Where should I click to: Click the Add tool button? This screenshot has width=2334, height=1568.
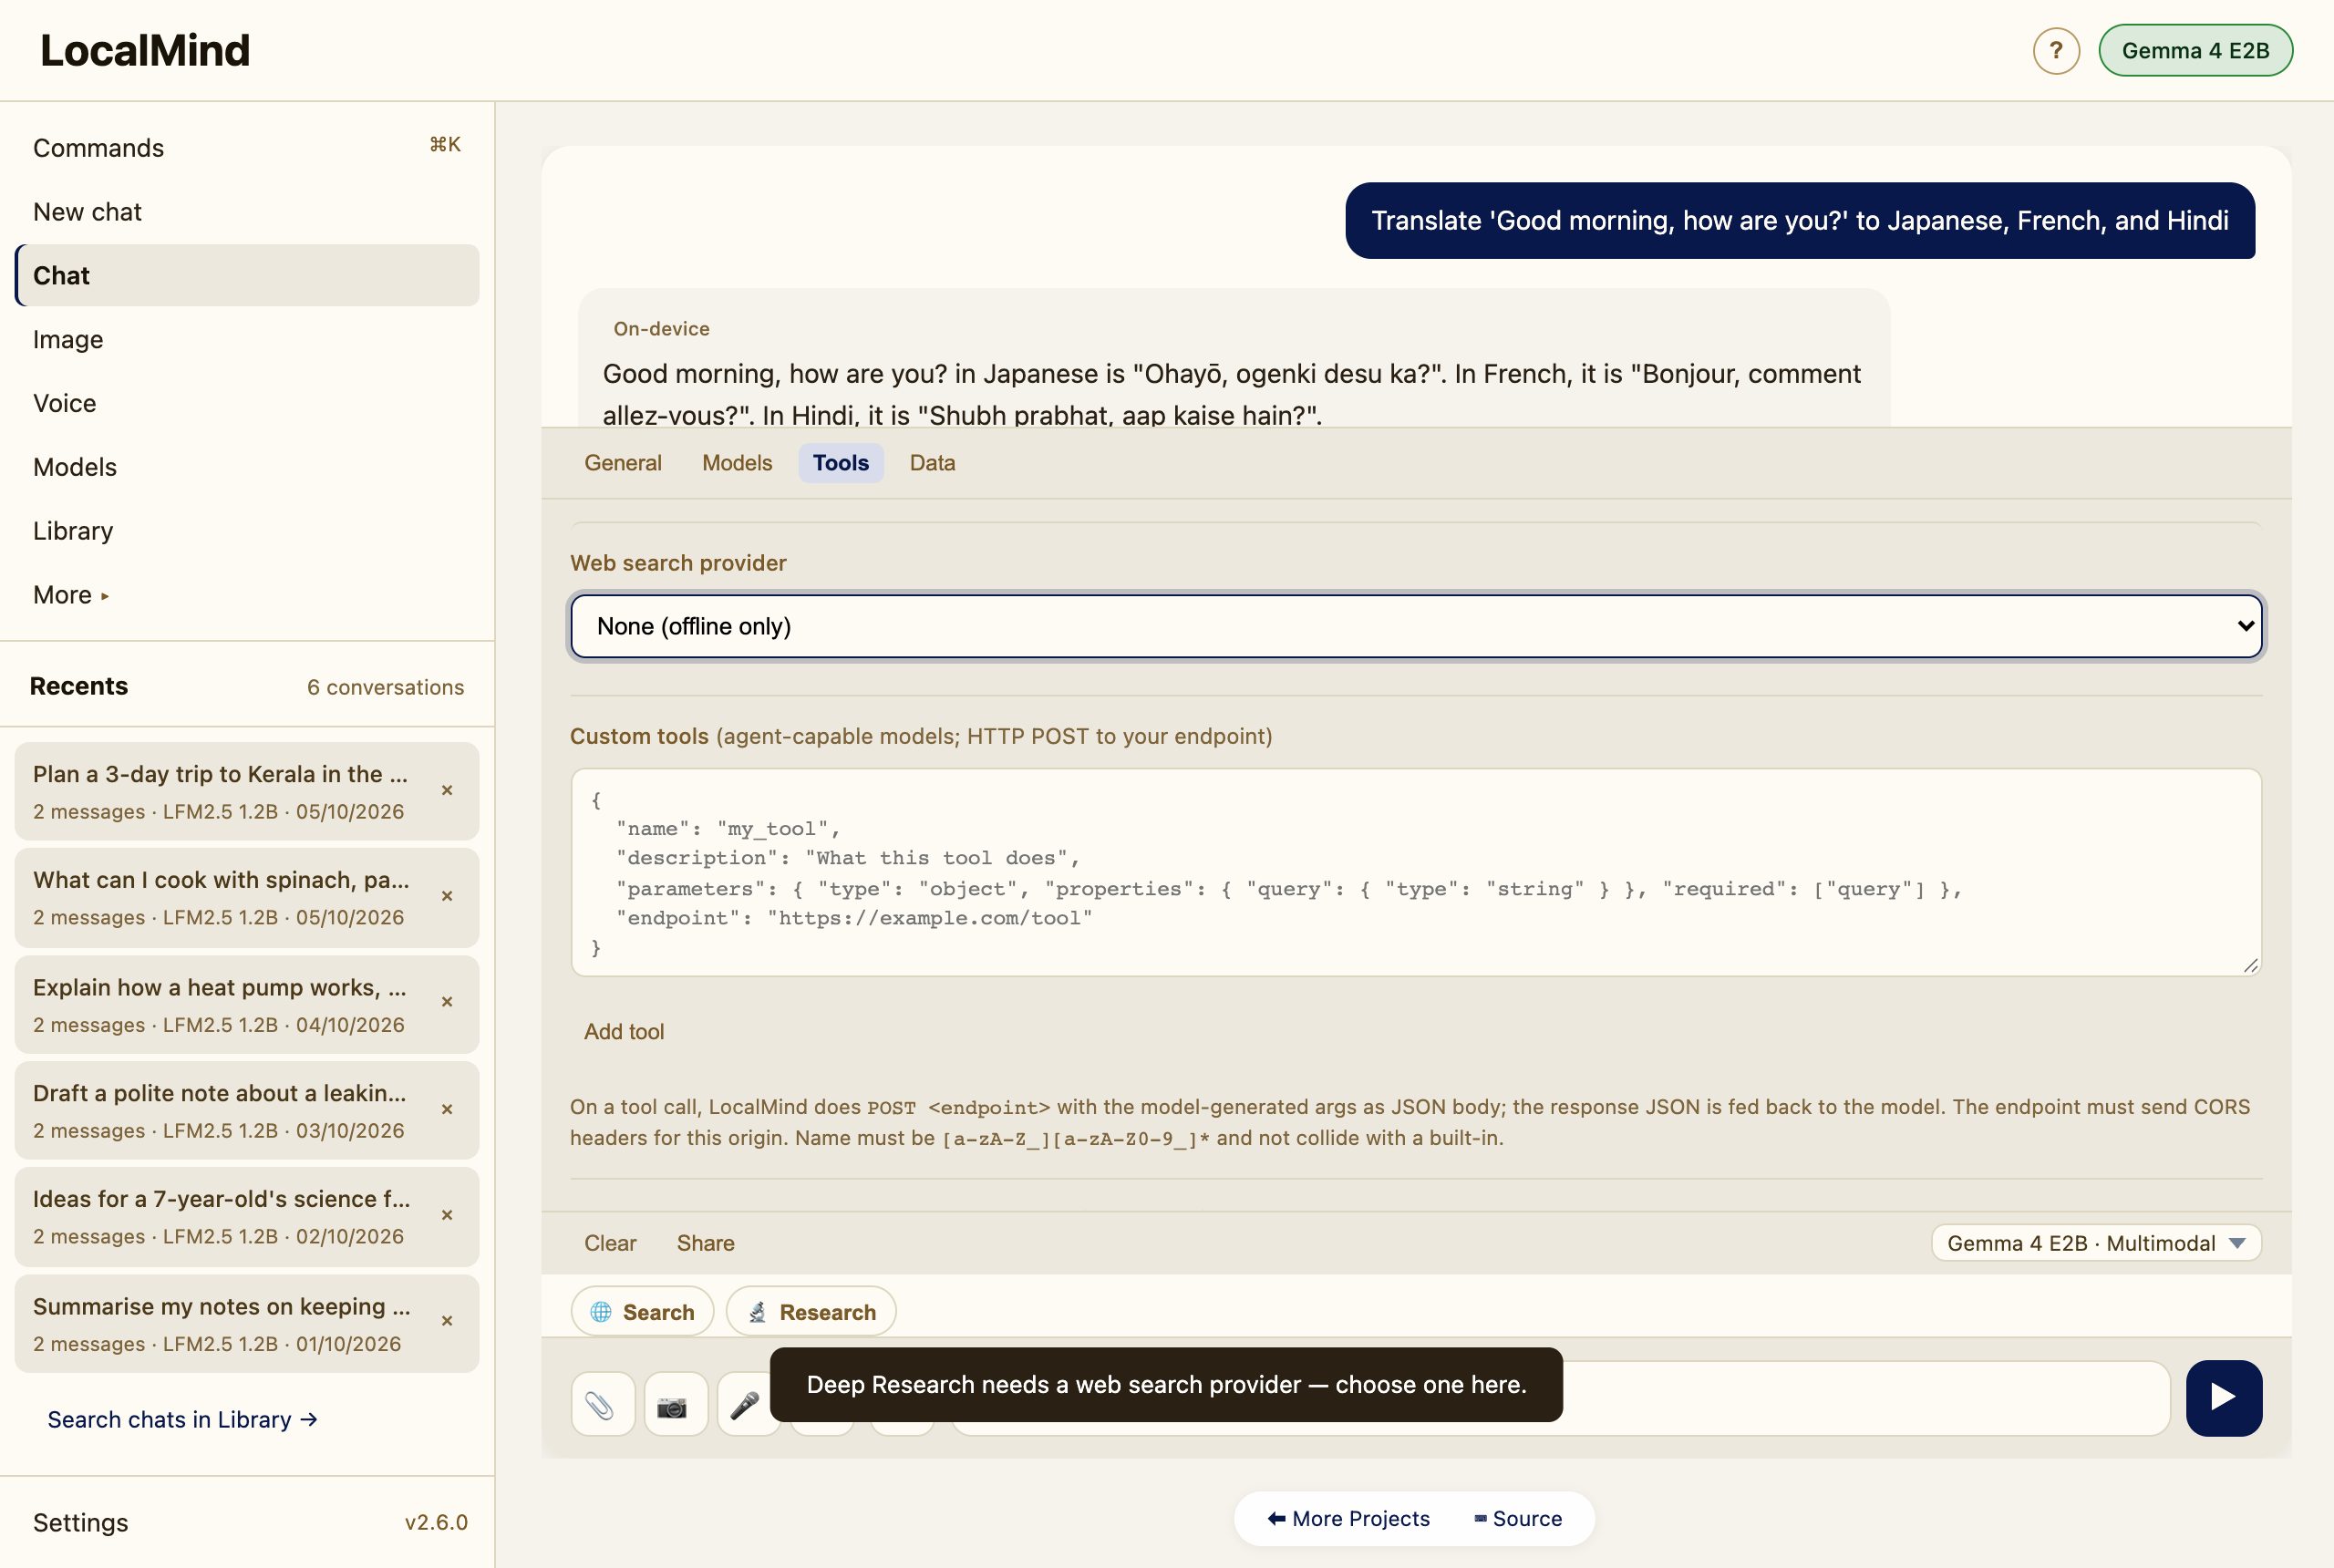624,1031
